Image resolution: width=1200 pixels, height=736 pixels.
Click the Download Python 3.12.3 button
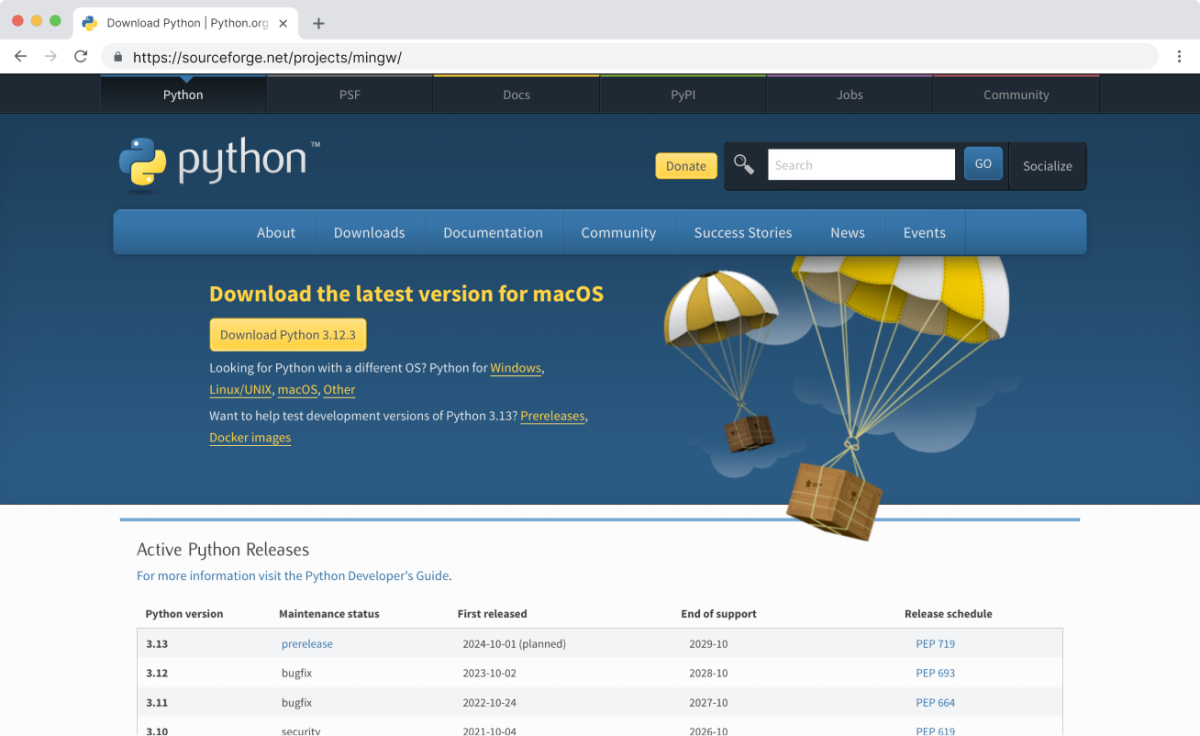[x=287, y=334]
